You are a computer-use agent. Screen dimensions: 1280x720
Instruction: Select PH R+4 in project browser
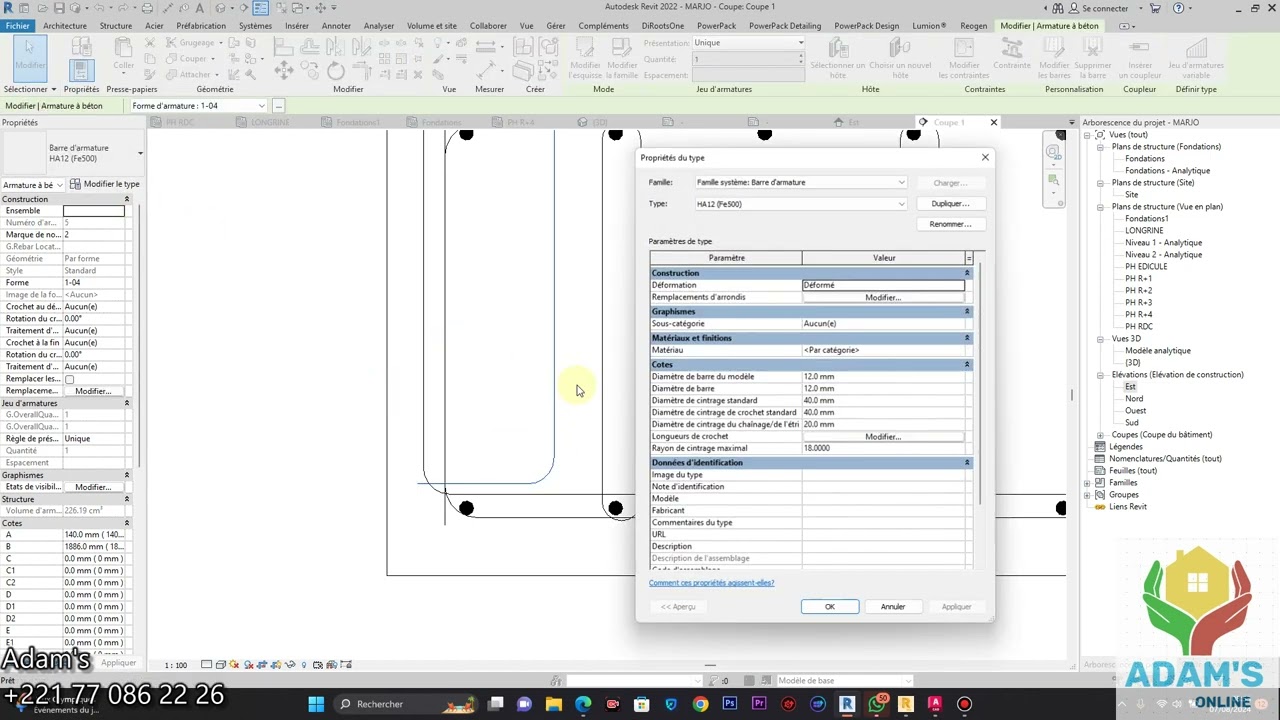point(1138,315)
